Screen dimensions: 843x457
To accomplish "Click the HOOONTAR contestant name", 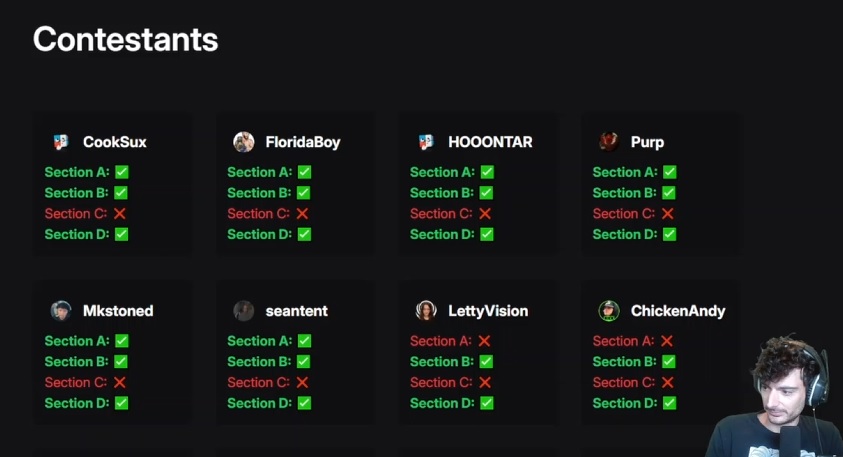I will (x=490, y=142).
